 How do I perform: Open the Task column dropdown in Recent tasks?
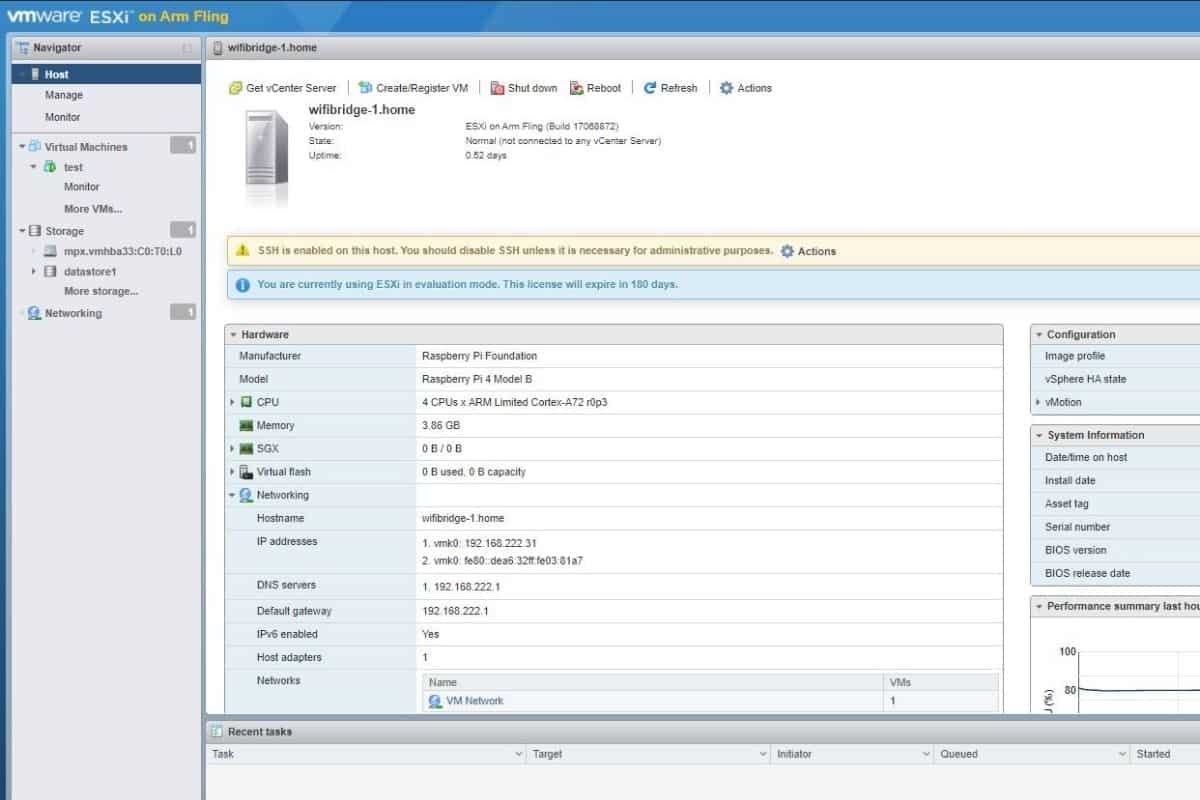coord(518,754)
